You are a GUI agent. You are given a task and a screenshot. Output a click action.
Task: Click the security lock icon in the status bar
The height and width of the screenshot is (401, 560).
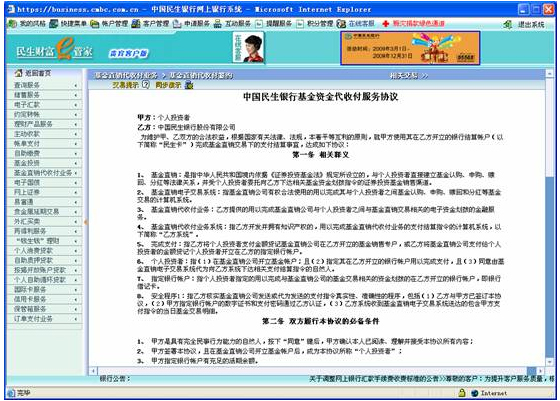click(x=462, y=393)
